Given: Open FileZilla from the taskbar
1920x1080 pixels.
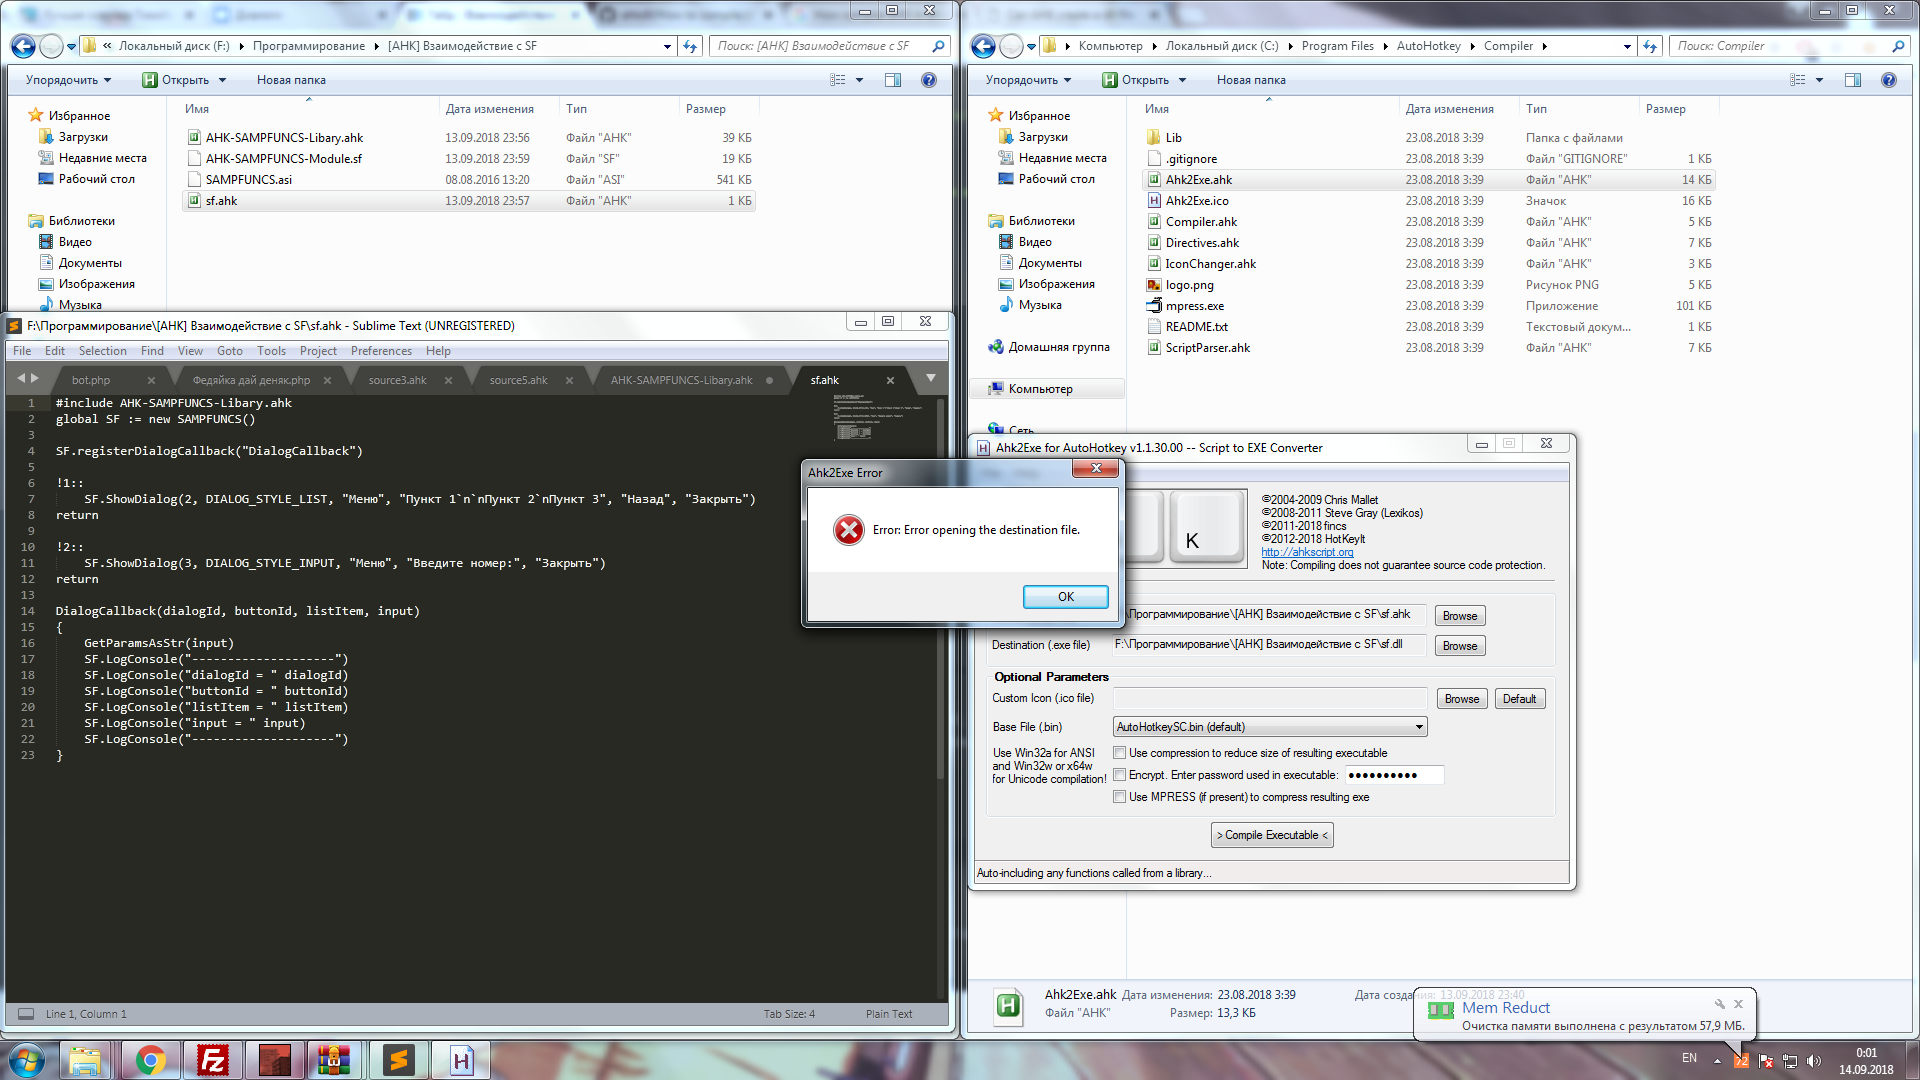Looking at the screenshot, I should 213,1060.
